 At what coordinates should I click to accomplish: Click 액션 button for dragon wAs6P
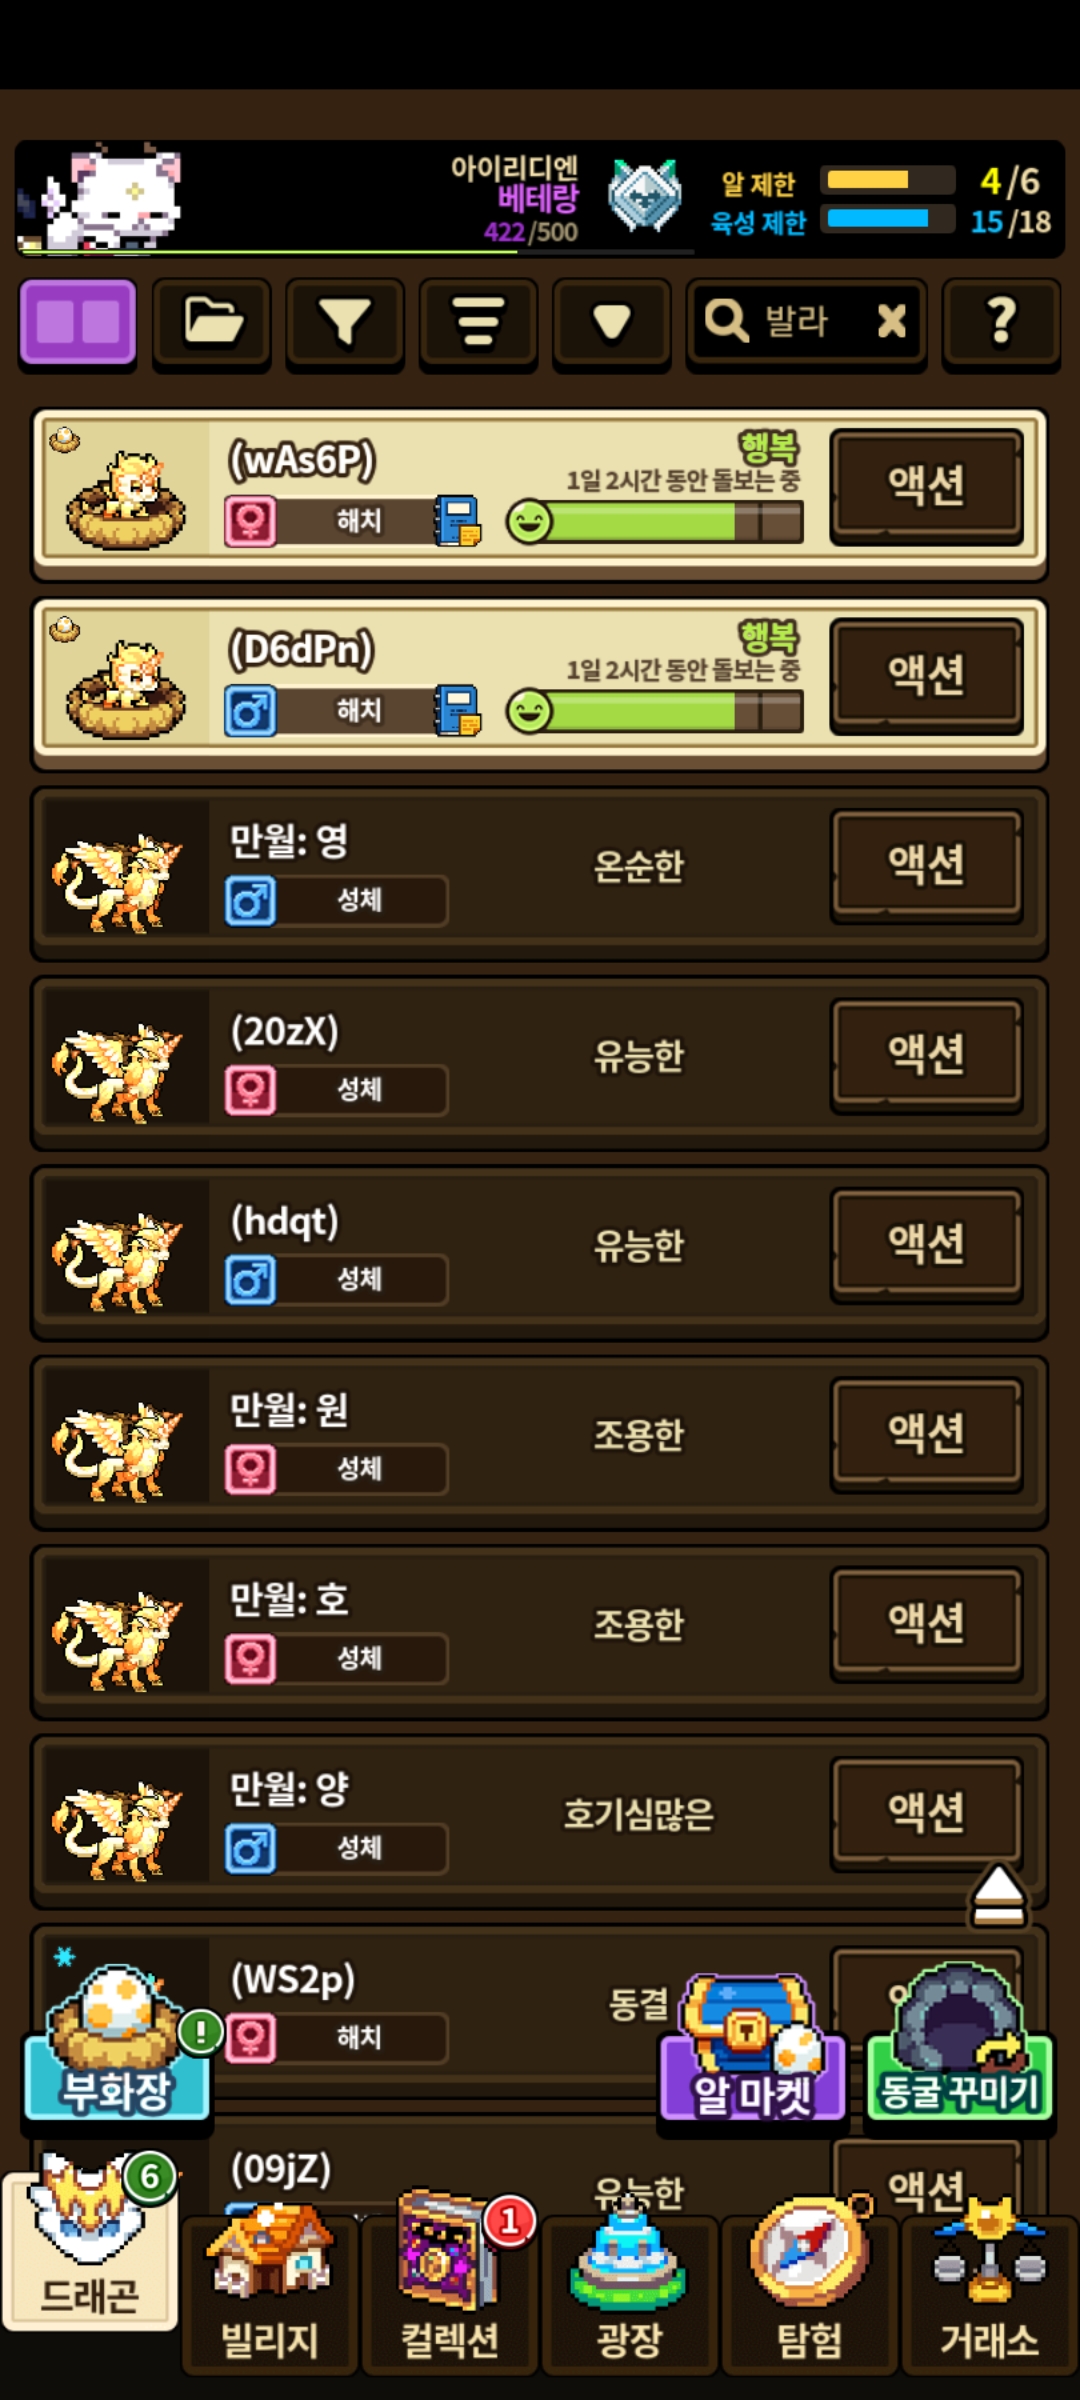[x=927, y=486]
